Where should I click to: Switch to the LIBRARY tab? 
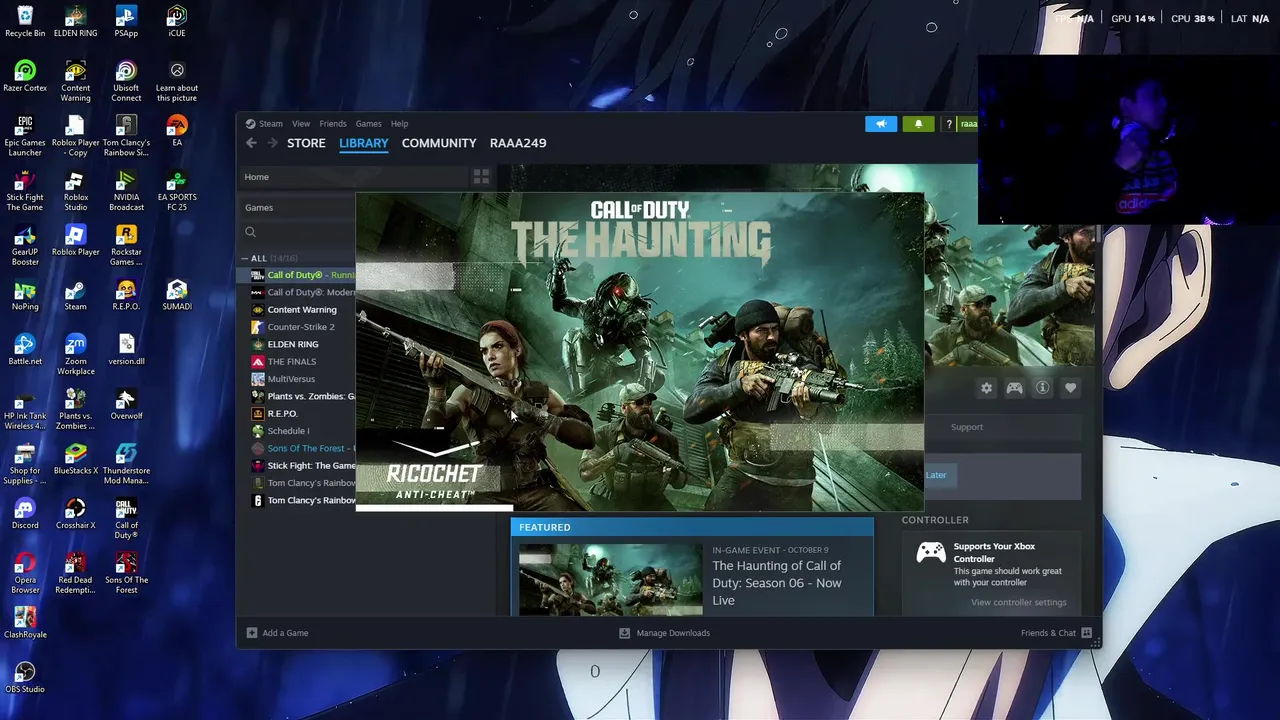[364, 143]
